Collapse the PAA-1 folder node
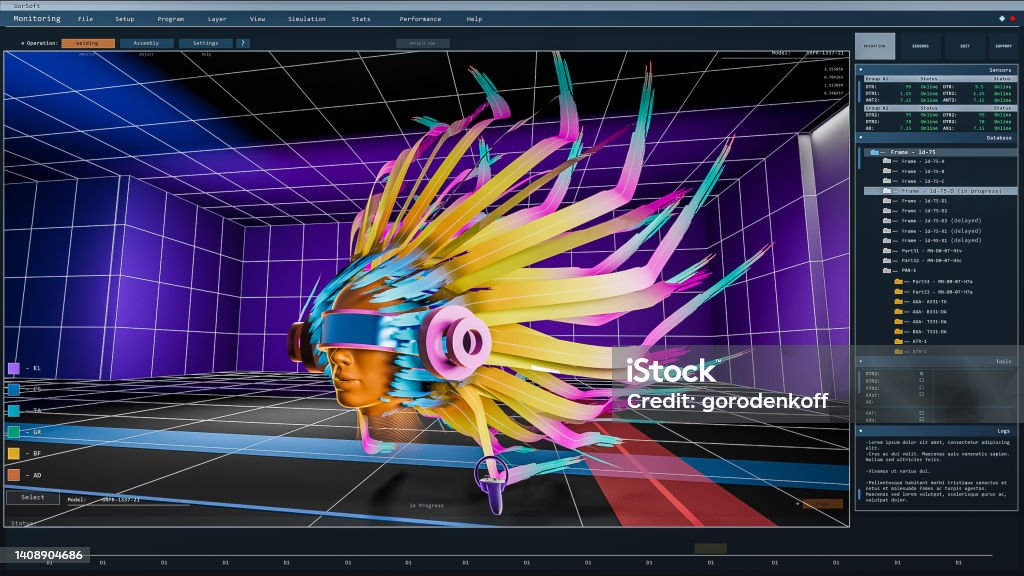Viewport: 1024px width, 576px height. pos(887,270)
